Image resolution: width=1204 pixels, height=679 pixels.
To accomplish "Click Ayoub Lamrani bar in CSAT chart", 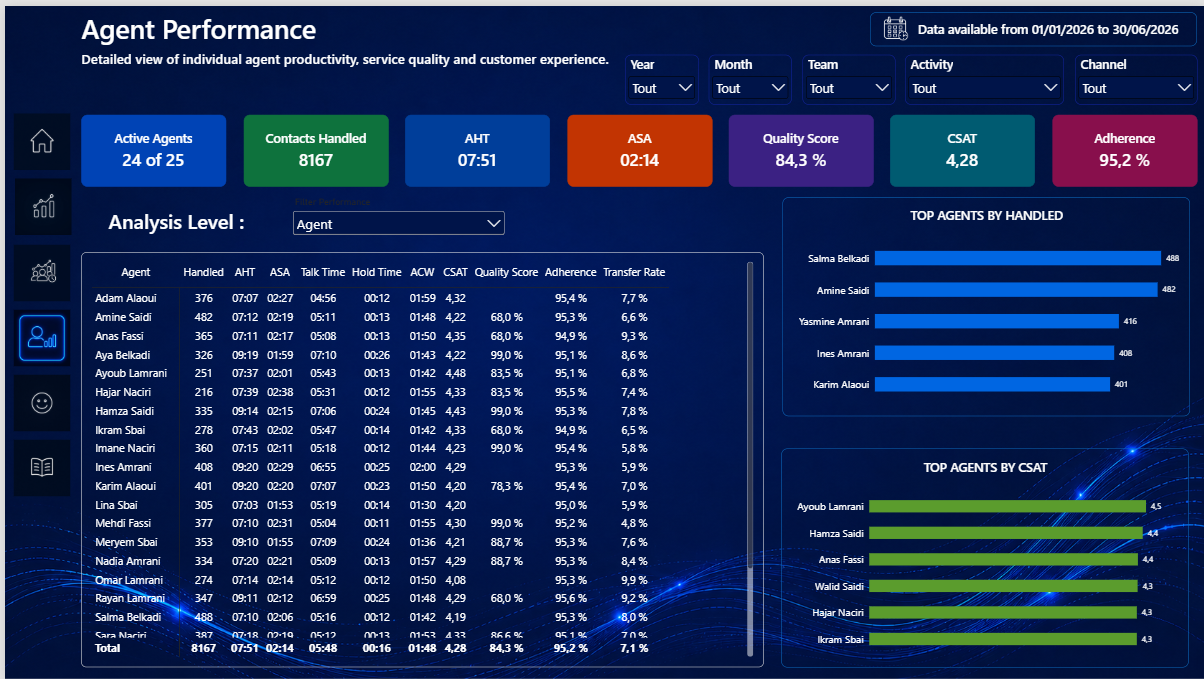I will coord(1008,506).
